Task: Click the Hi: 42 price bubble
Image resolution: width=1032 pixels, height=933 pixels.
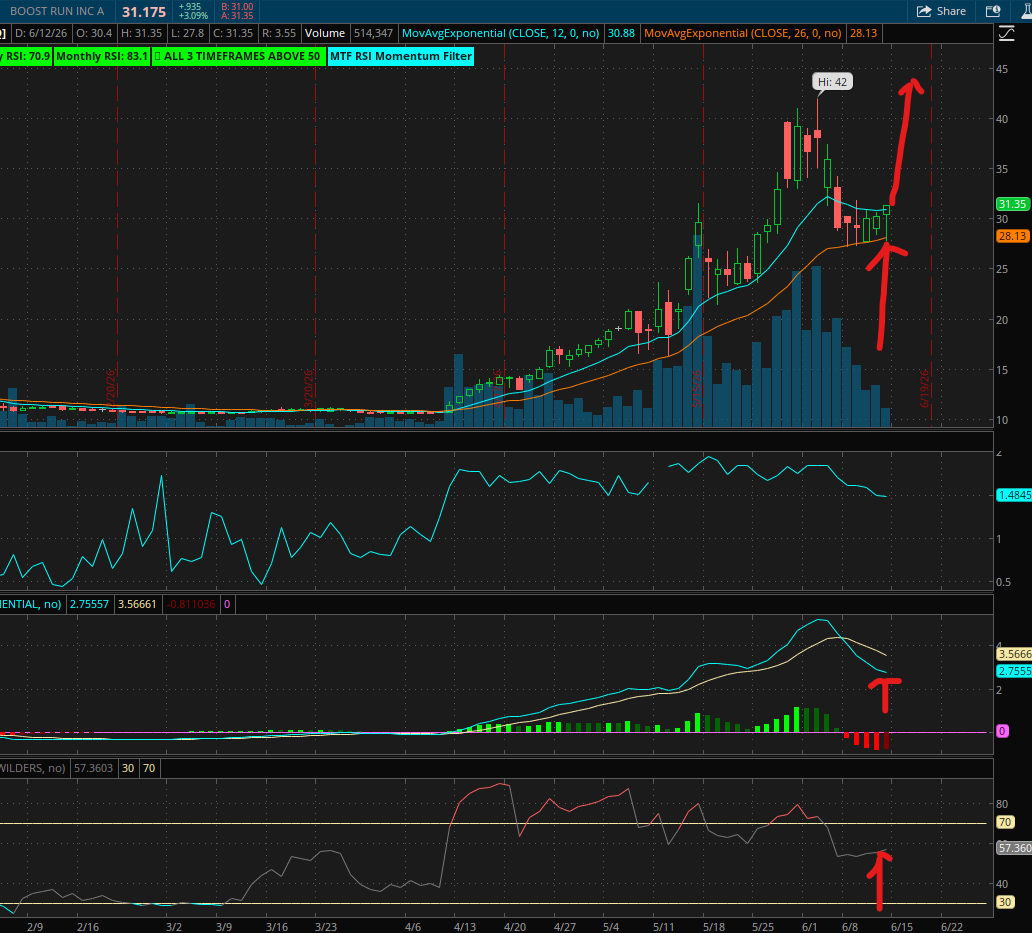Action: click(x=832, y=82)
